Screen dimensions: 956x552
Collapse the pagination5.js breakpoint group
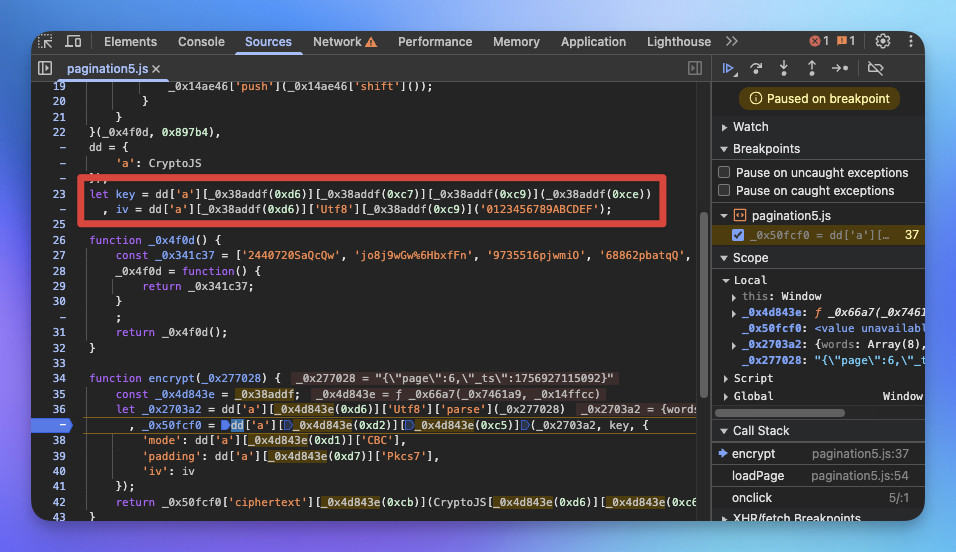724,215
